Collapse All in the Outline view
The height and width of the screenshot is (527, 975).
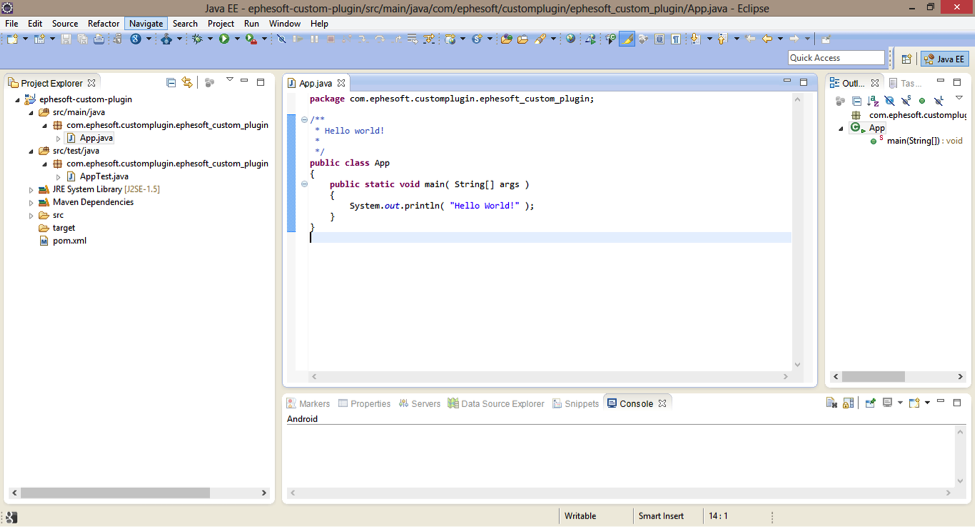click(857, 101)
